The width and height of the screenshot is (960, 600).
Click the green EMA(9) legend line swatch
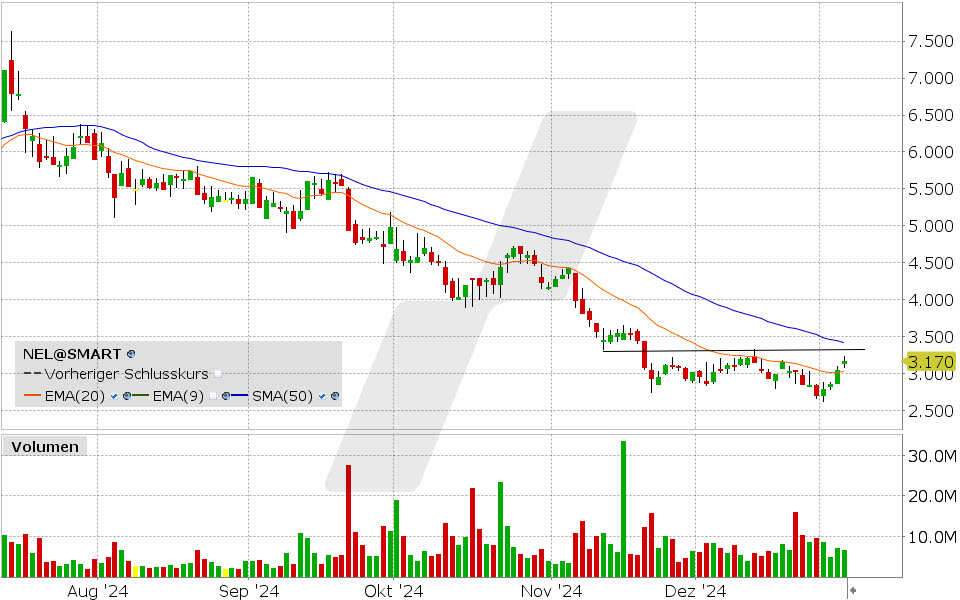pos(141,396)
